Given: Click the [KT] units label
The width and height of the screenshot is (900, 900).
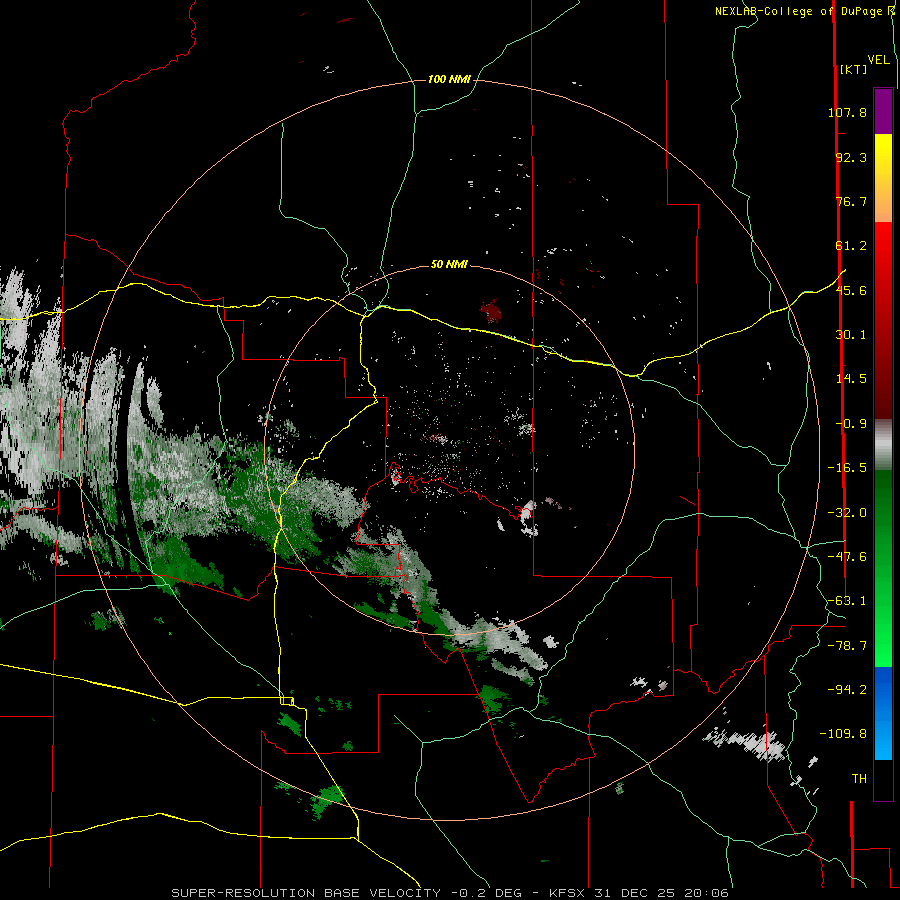Looking at the screenshot, I should point(853,69).
